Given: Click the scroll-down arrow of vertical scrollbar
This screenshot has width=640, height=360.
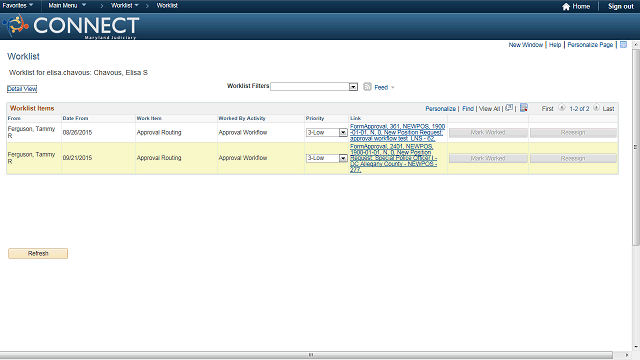Looking at the screenshot, I should (636, 347).
